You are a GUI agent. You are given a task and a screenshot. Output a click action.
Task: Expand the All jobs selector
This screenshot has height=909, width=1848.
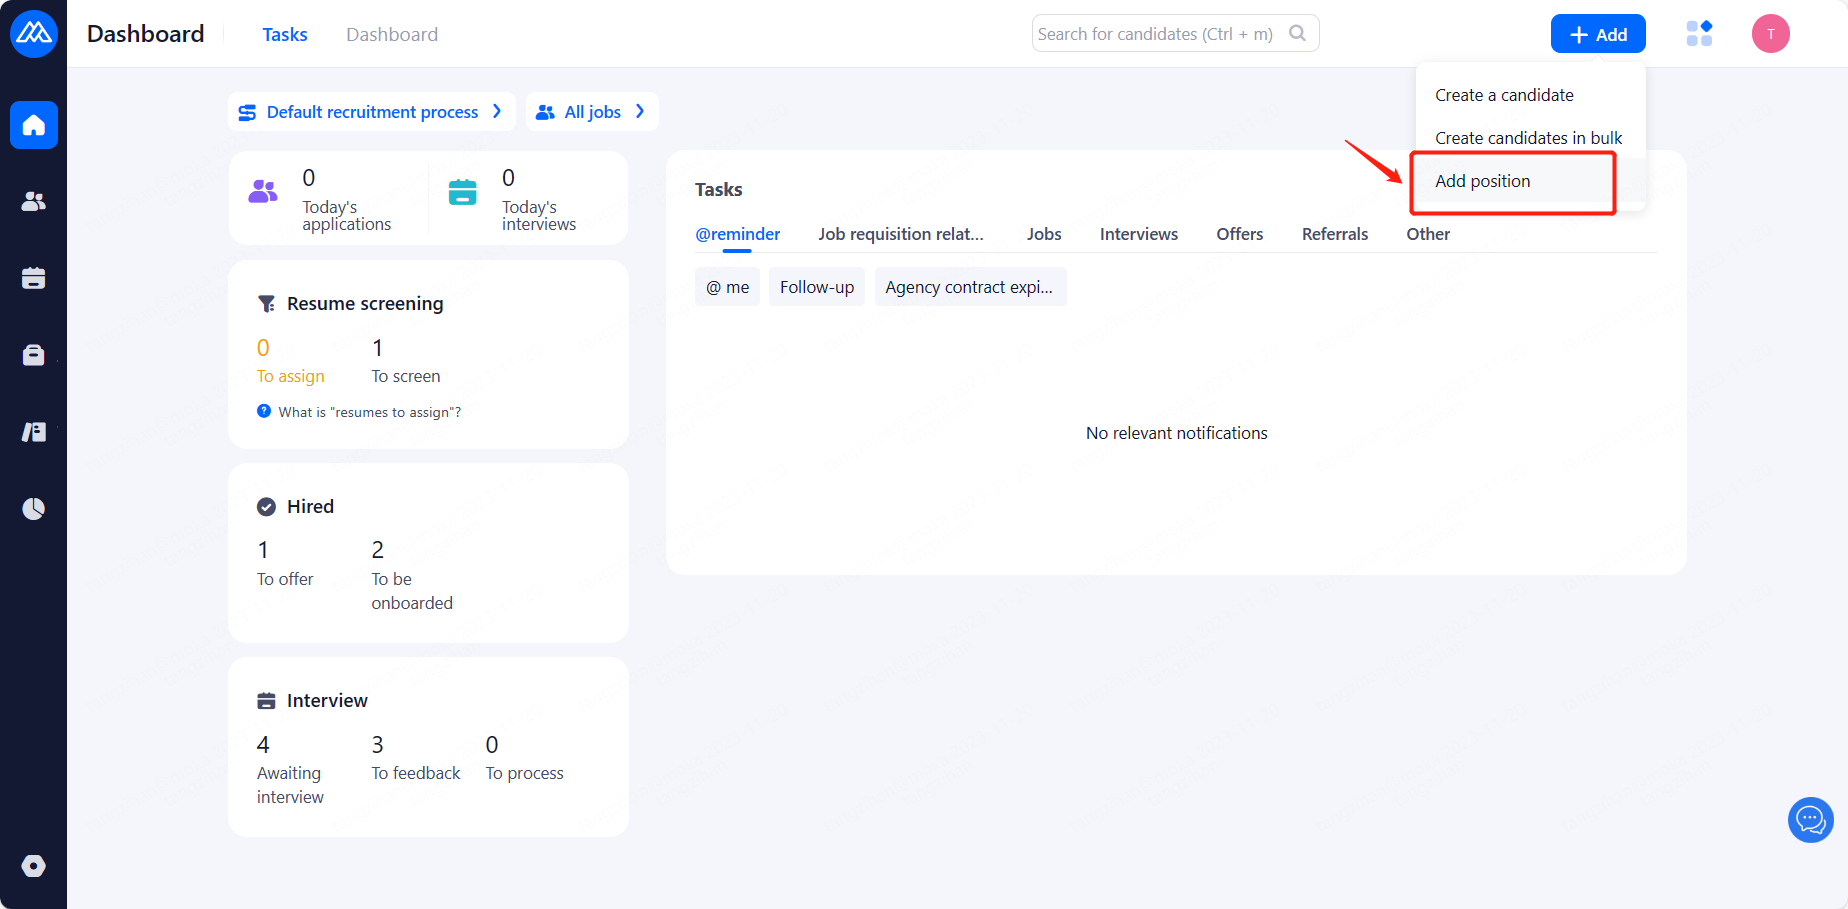click(592, 112)
